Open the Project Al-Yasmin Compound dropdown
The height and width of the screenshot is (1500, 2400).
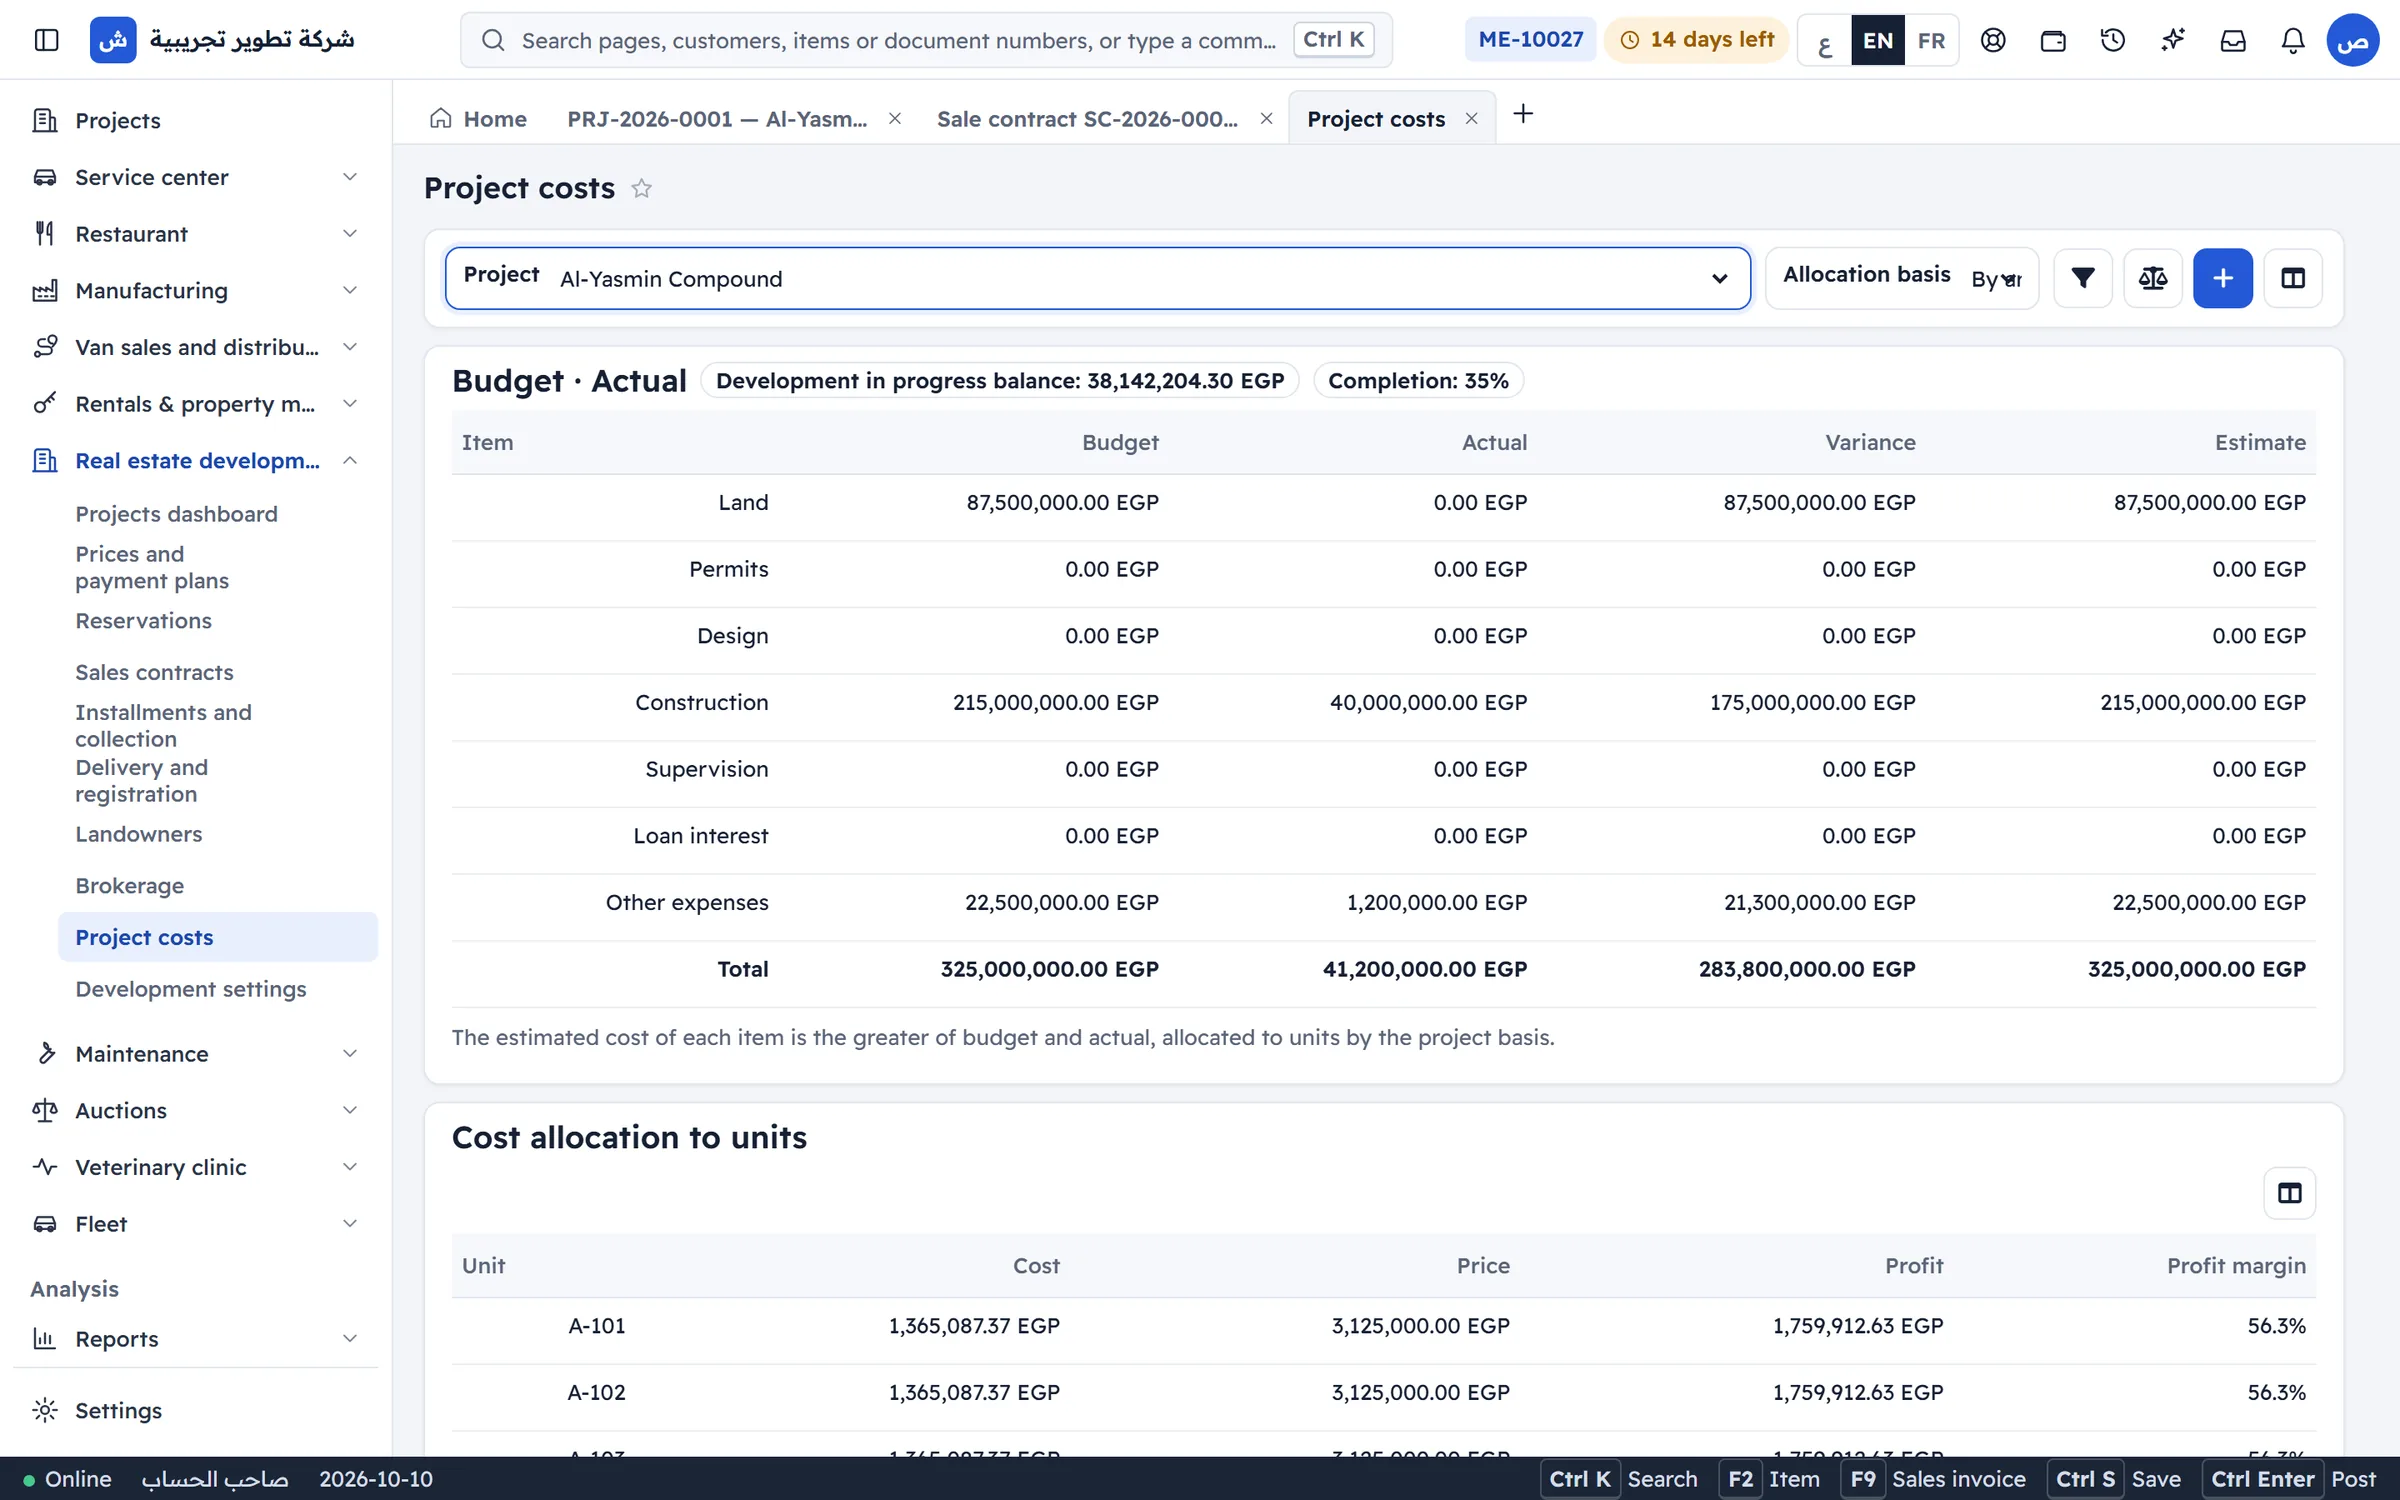pyautogui.click(x=1098, y=278)
